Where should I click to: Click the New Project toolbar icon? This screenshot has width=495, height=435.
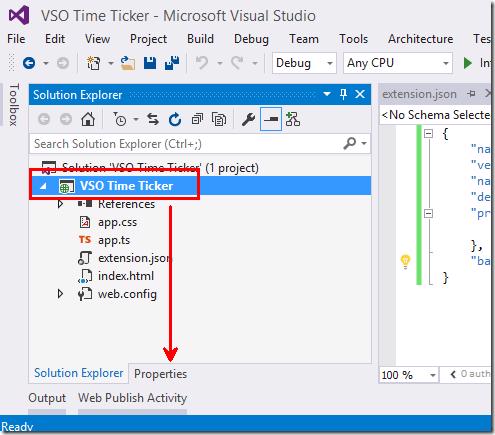tap(93, 63)
